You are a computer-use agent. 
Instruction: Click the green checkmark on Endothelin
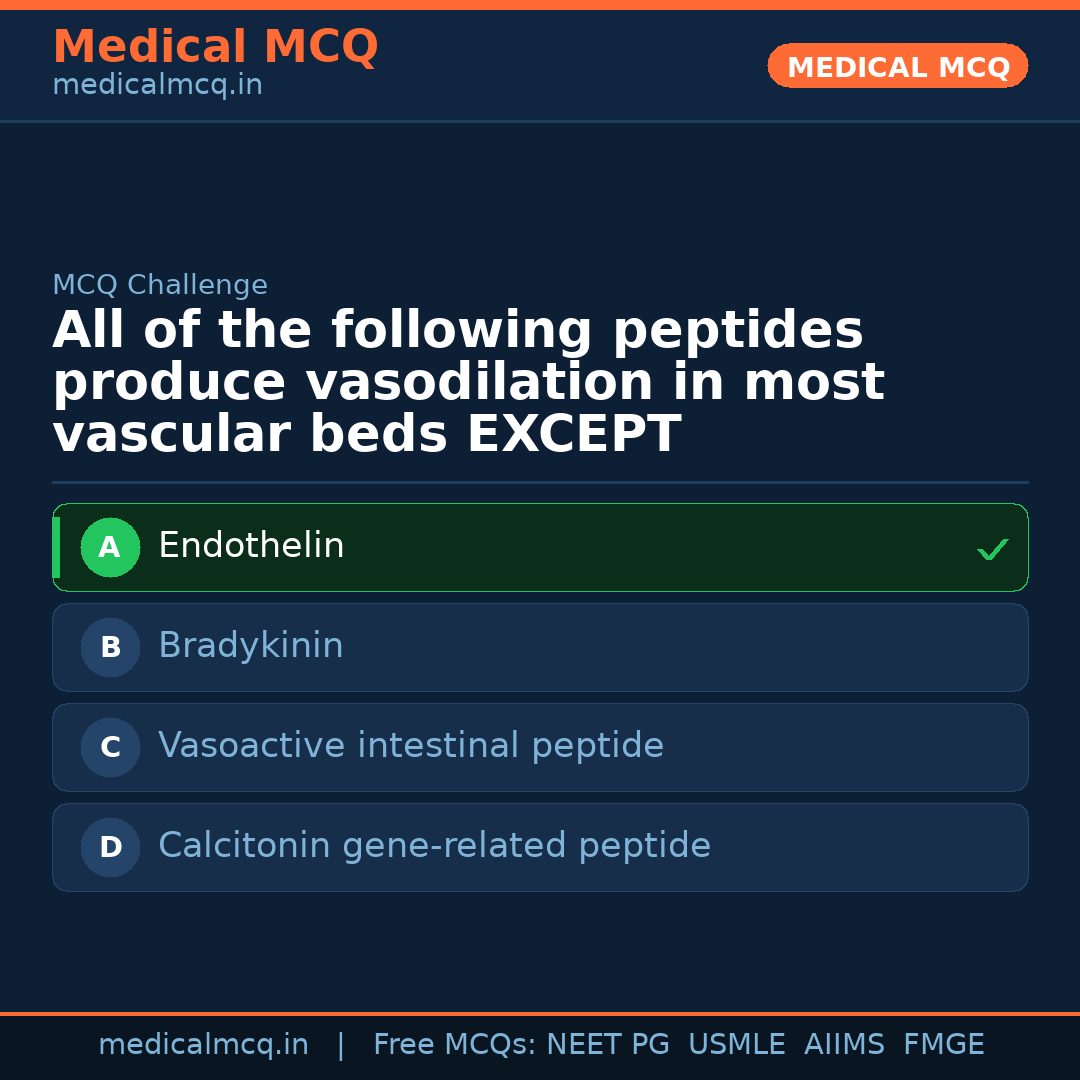pyautogui.click(x=992, y=549)
